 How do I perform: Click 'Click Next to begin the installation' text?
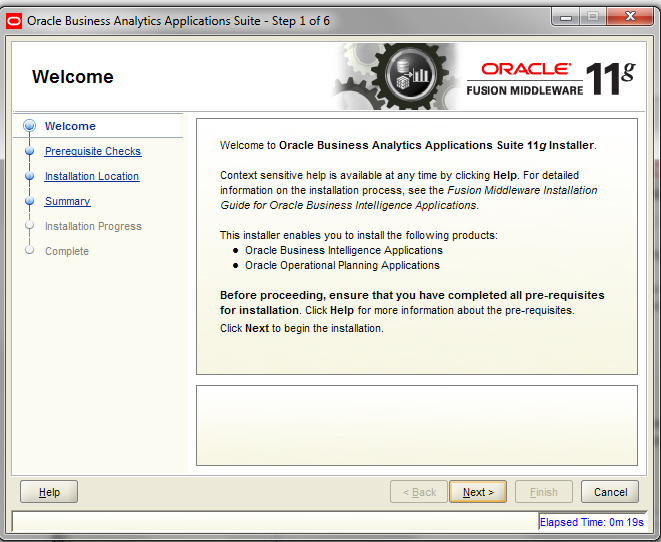coord(302,328)
